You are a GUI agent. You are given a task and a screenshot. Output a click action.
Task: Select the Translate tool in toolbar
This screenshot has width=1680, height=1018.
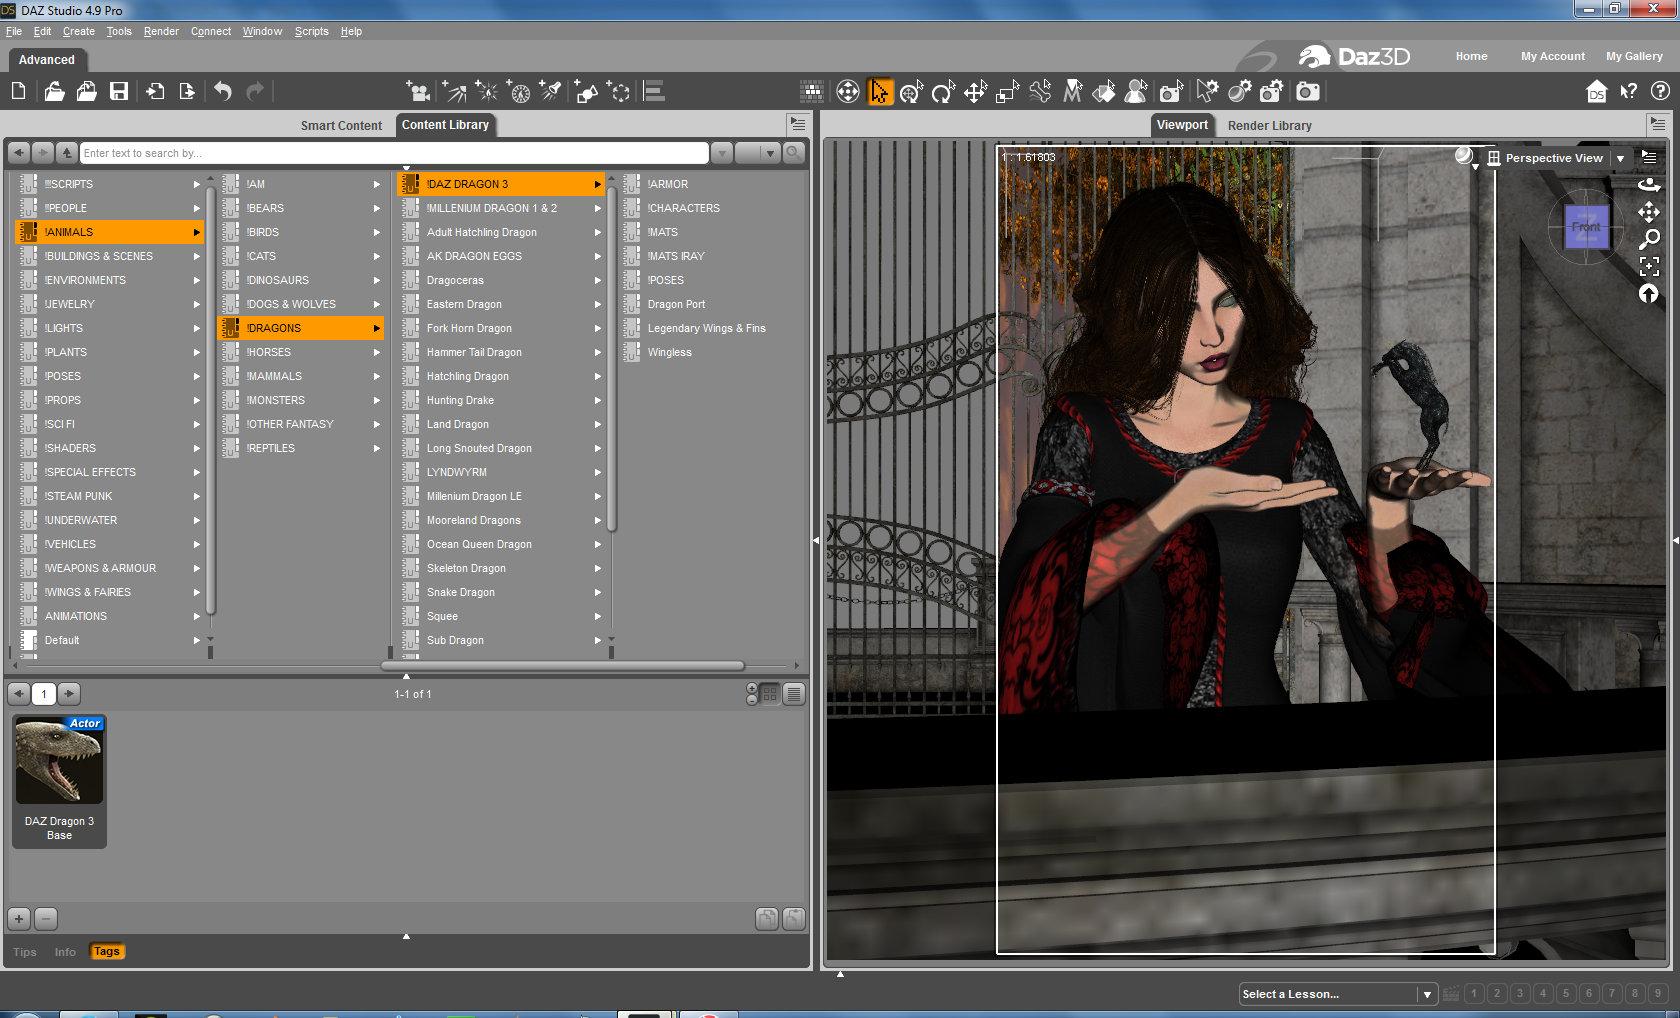tap(975, 92)
